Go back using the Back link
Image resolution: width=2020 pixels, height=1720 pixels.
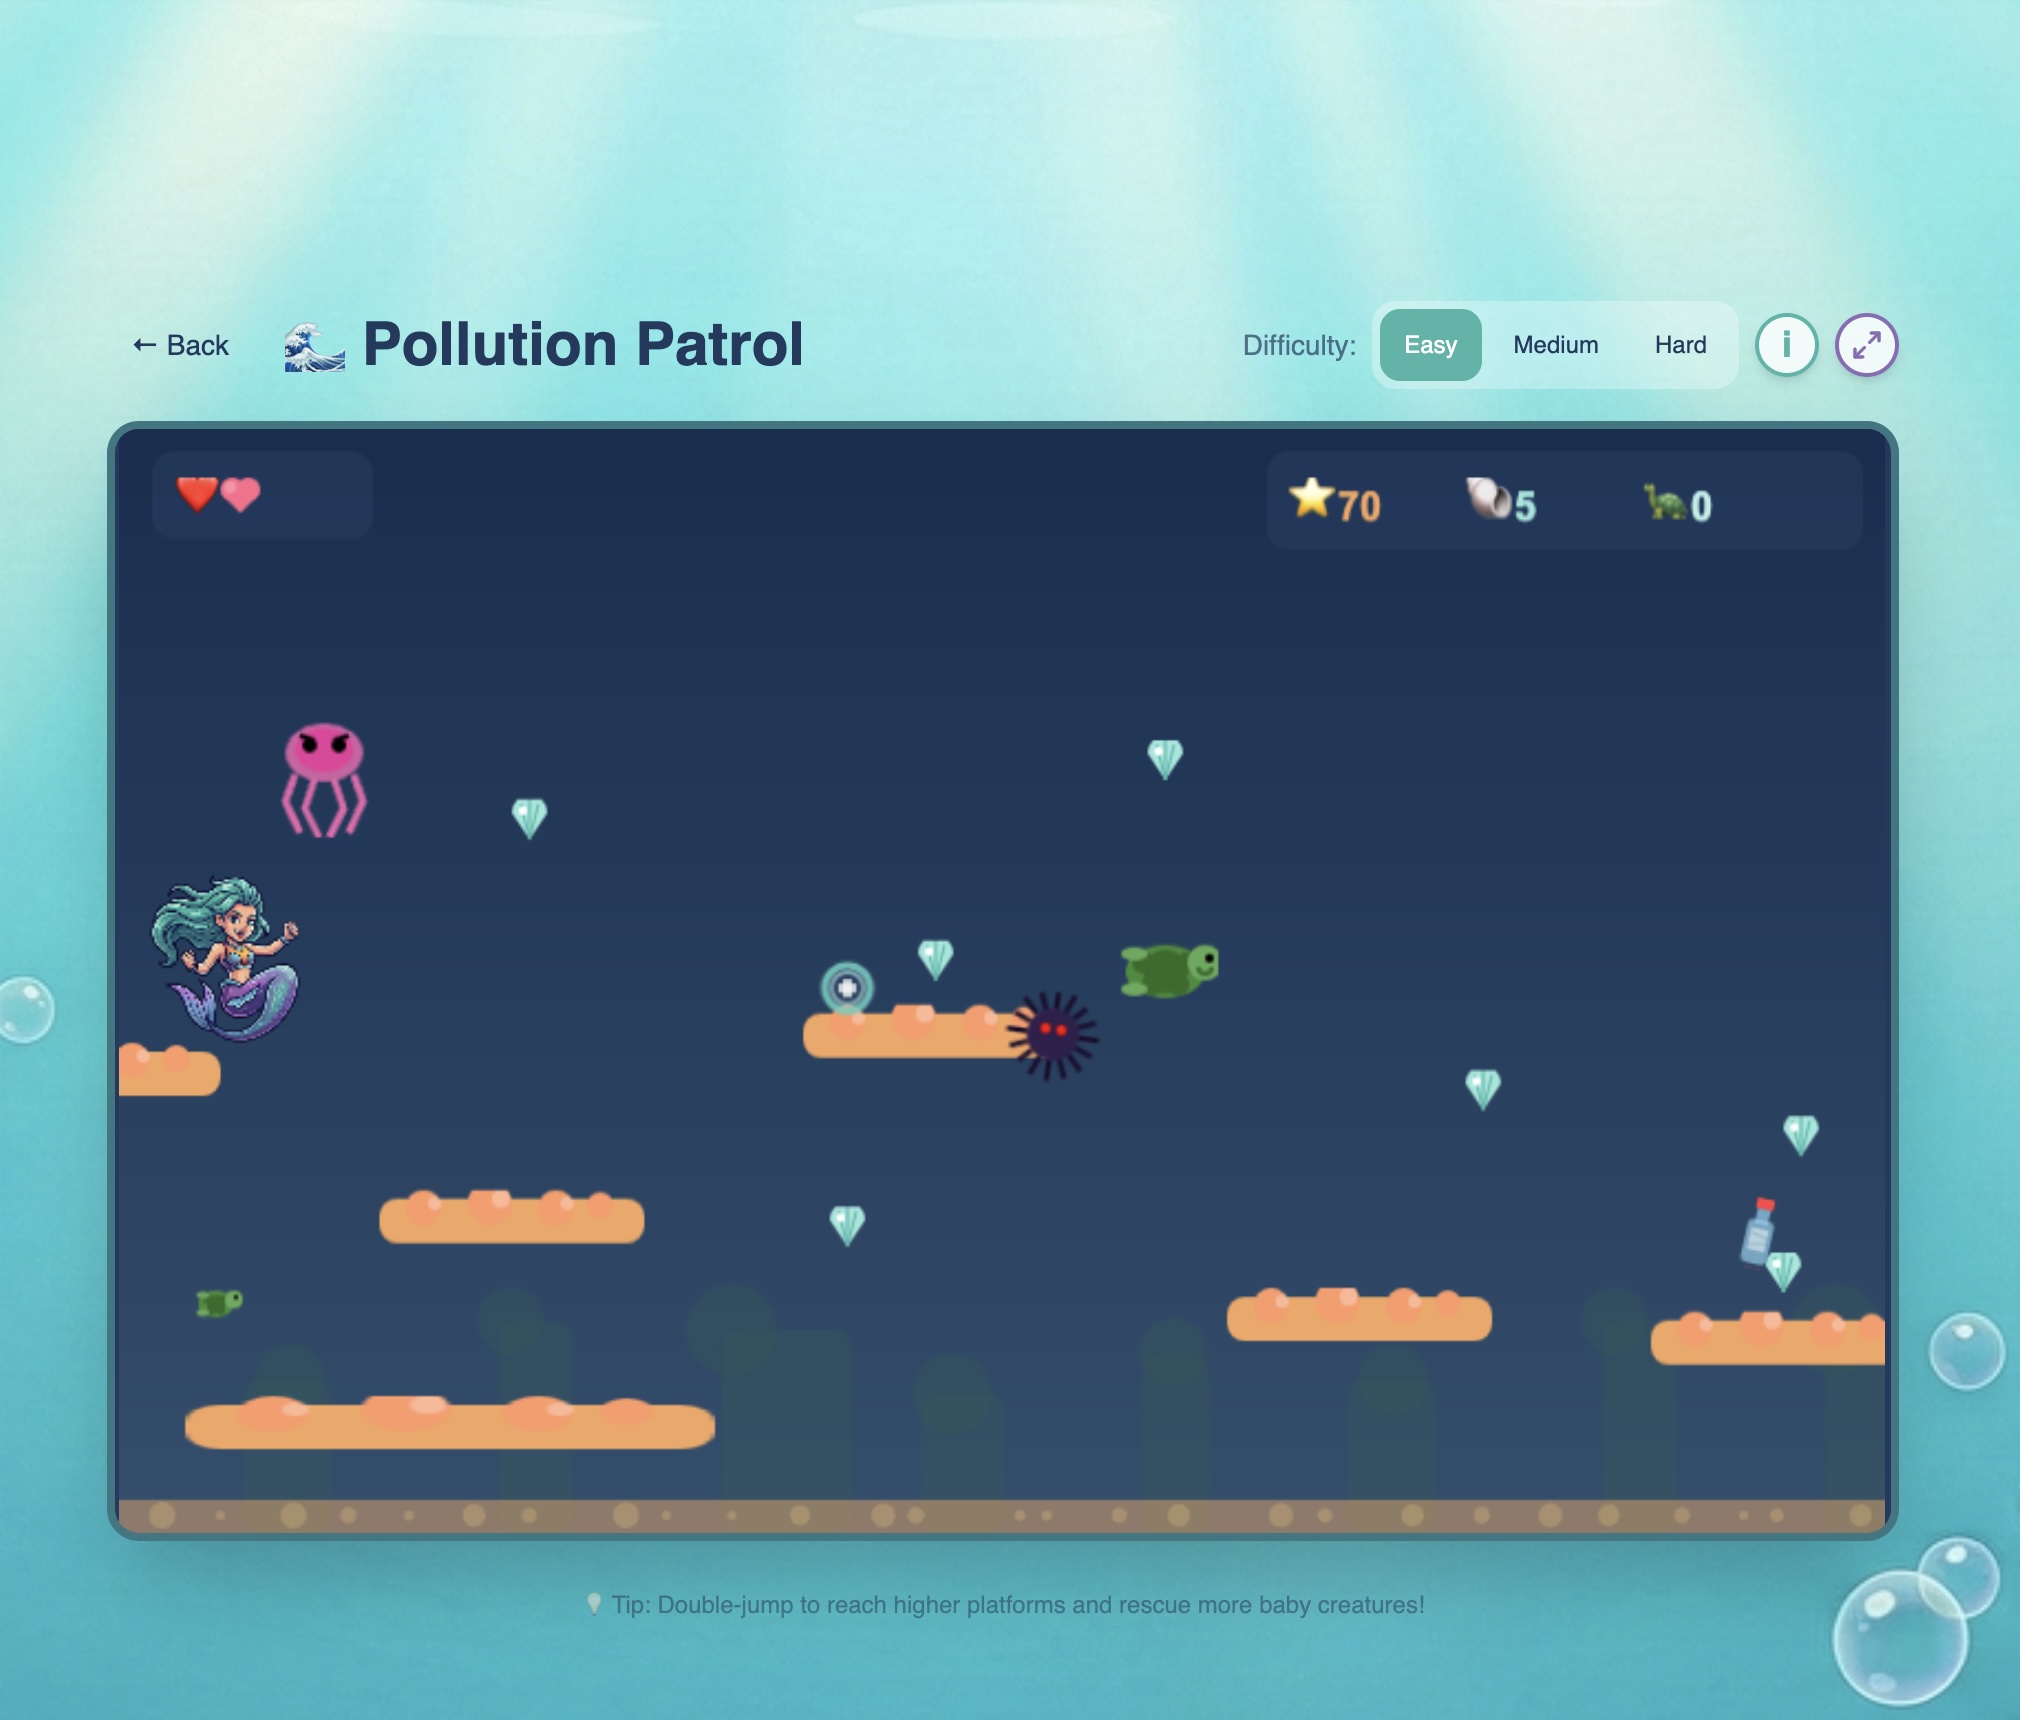(181, 346)
